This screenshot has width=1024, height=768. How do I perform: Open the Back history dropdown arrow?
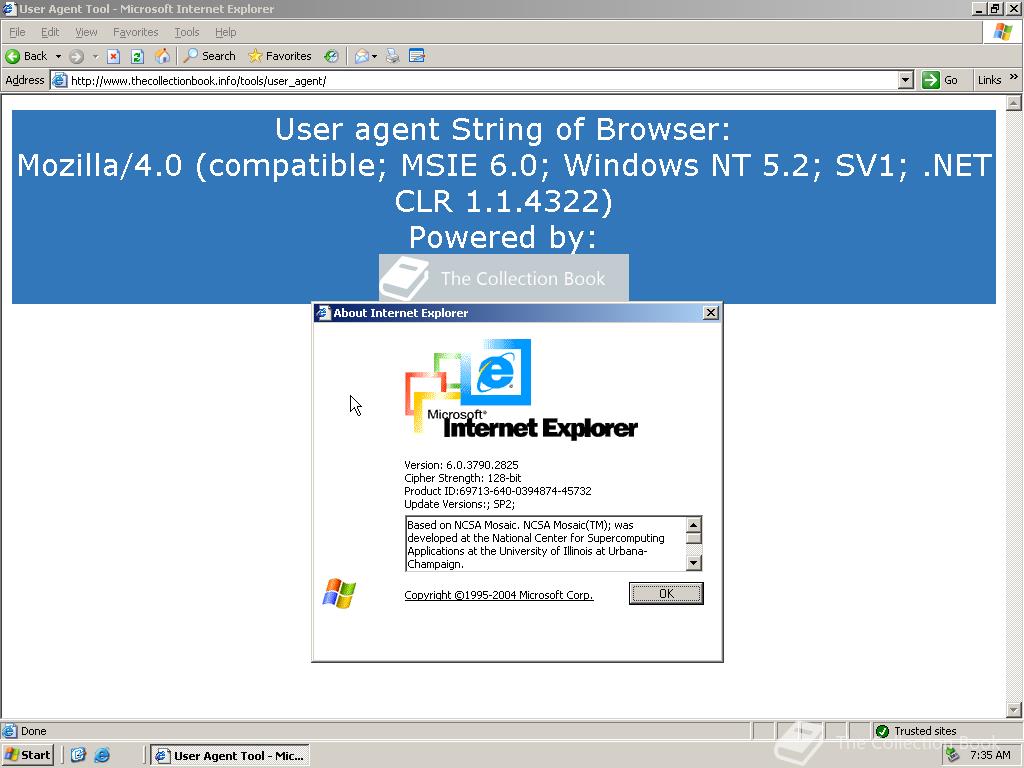pos(58,56)
